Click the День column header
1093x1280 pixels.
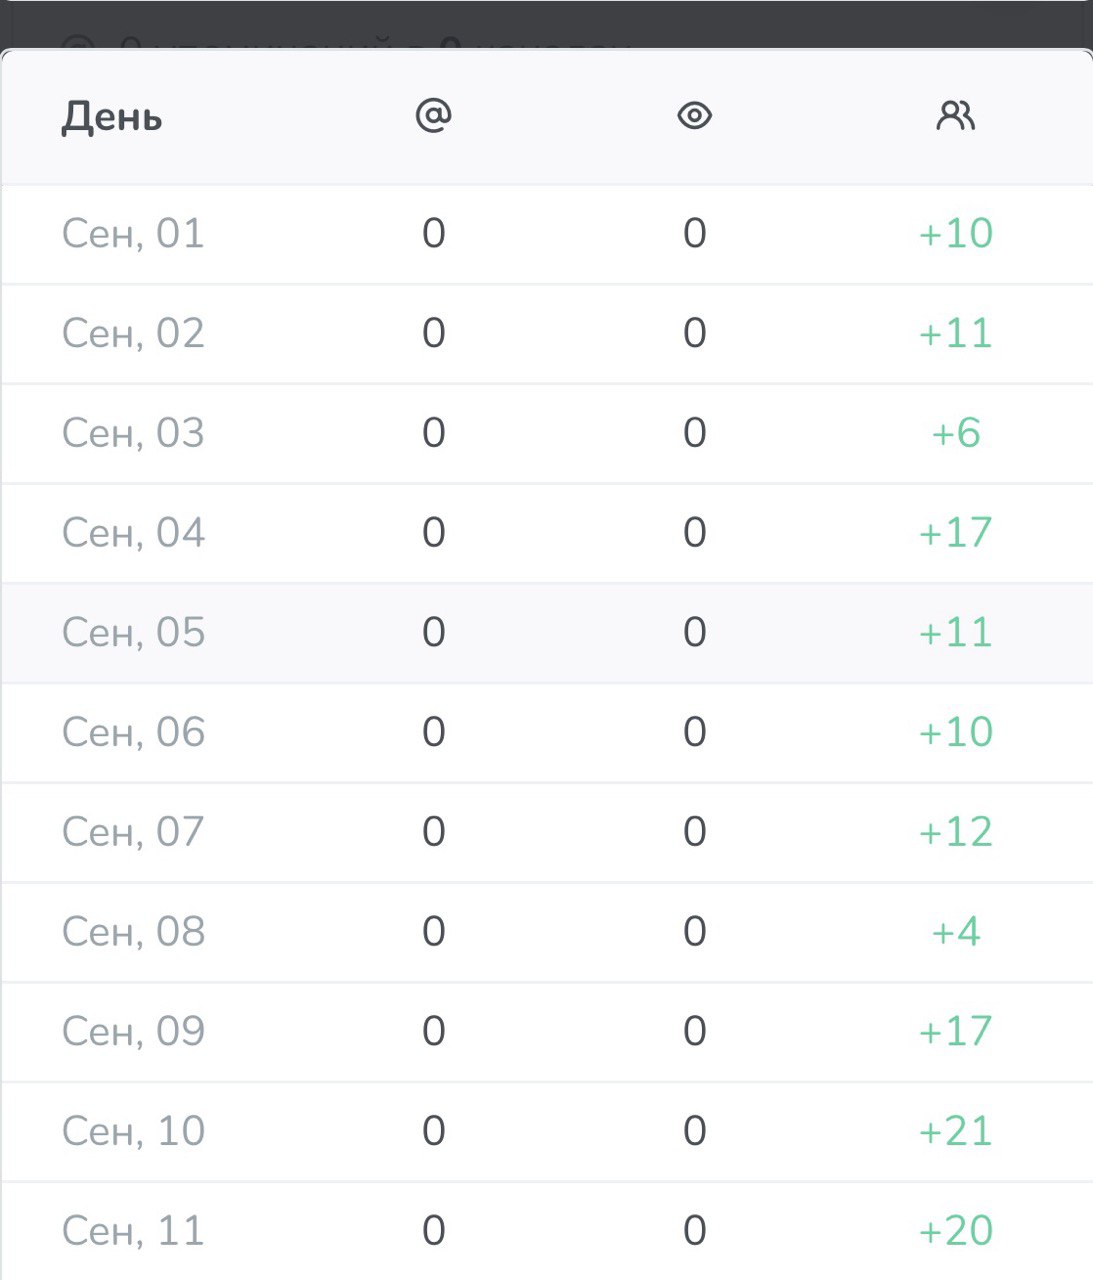112,117
